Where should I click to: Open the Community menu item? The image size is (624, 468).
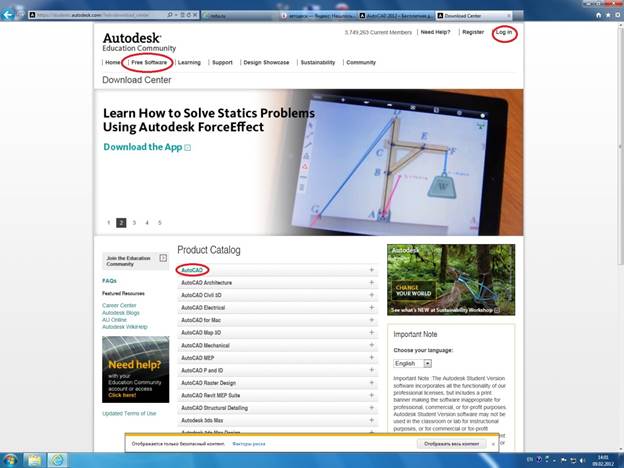click(x=361, y=62)
